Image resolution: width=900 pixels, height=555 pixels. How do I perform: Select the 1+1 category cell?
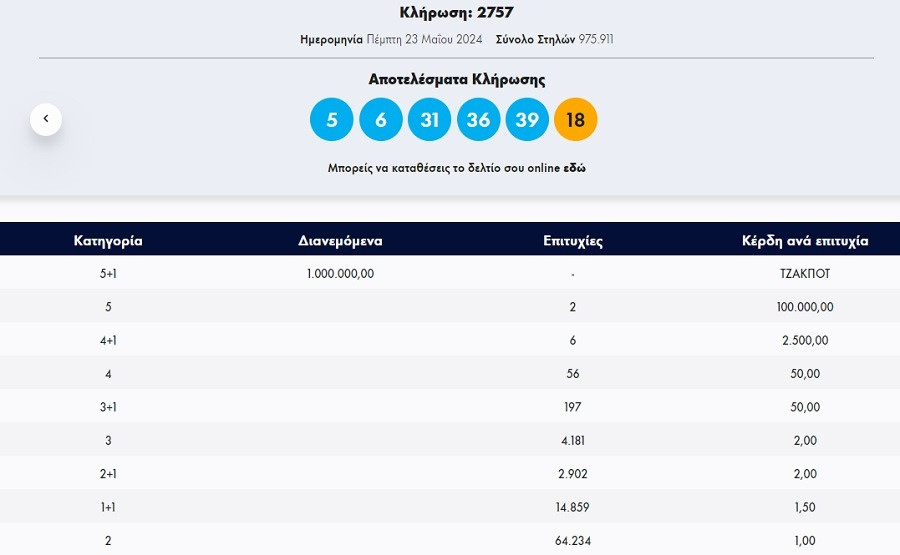(108, 507)
